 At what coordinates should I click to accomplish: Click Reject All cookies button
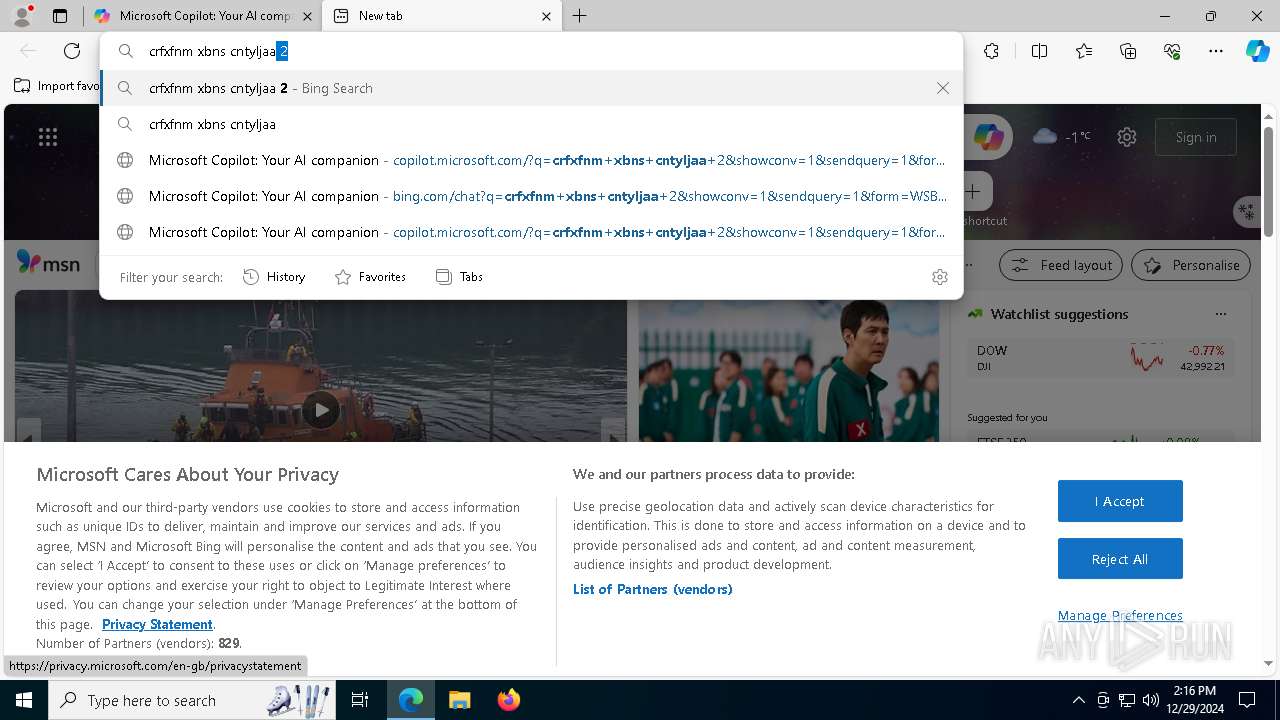click(1120, 559)
